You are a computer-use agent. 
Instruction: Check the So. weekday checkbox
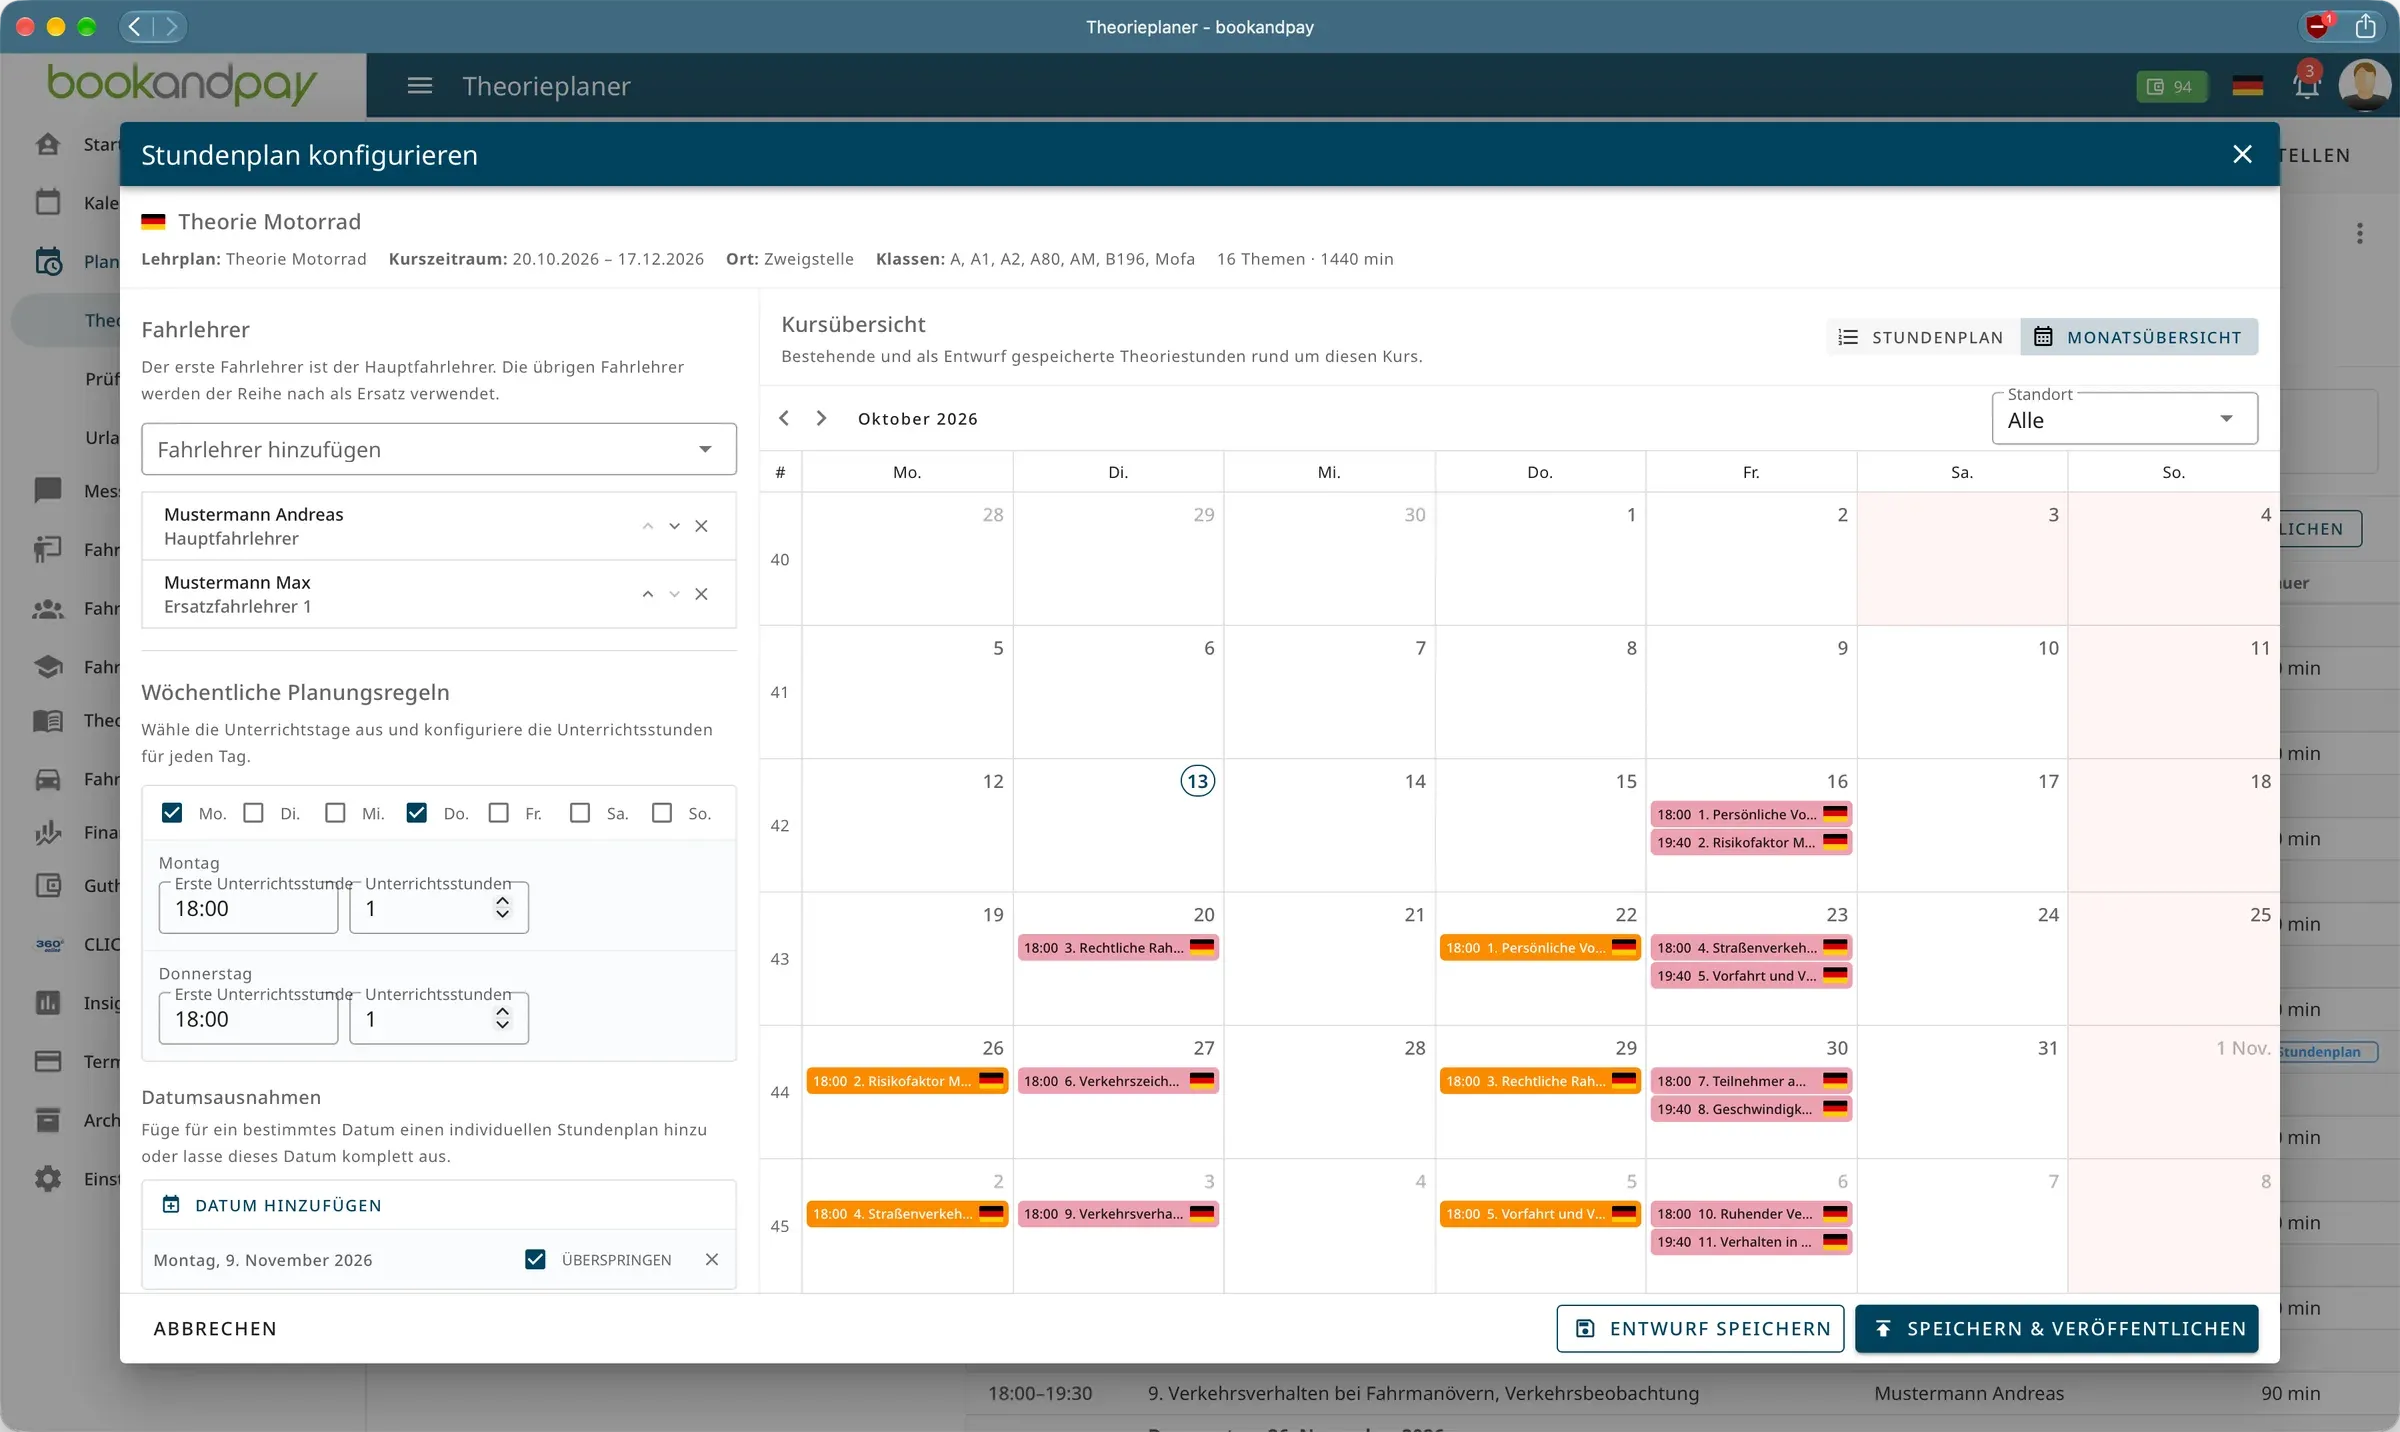pyautogui.click(x=662, y=812)
